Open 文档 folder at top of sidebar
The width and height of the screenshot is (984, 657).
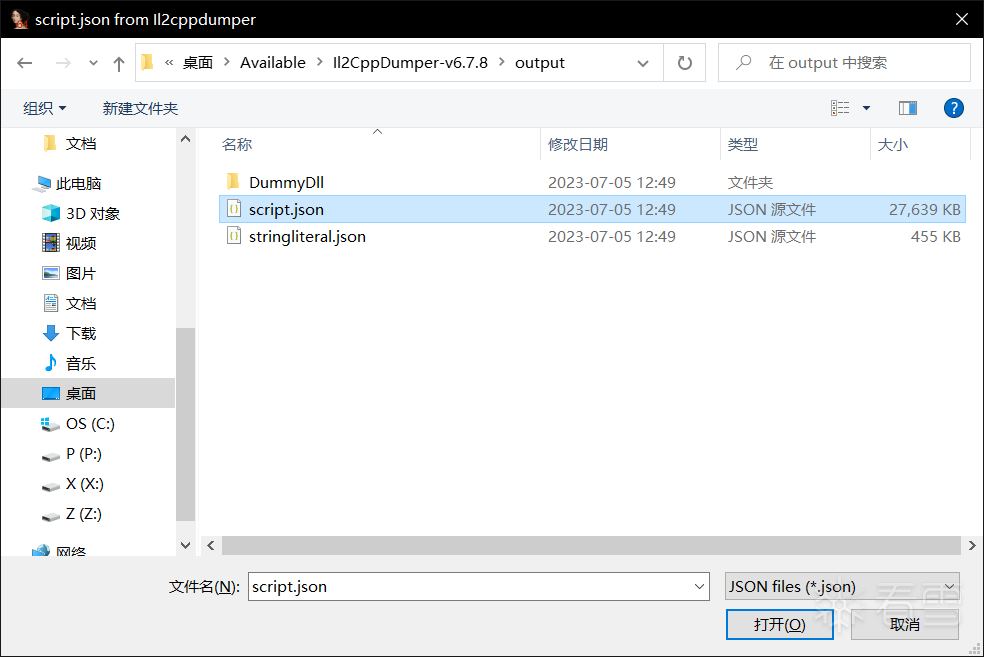click(81, 144)
